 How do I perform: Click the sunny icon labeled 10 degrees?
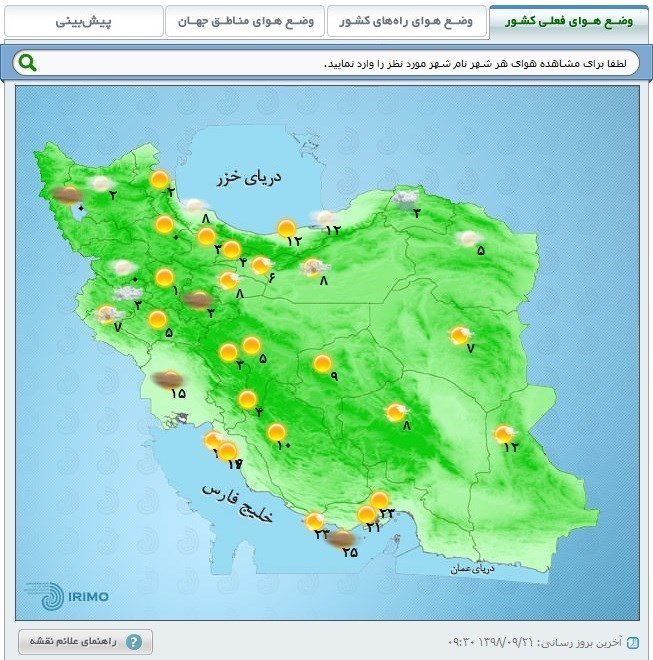click(275, 432)
